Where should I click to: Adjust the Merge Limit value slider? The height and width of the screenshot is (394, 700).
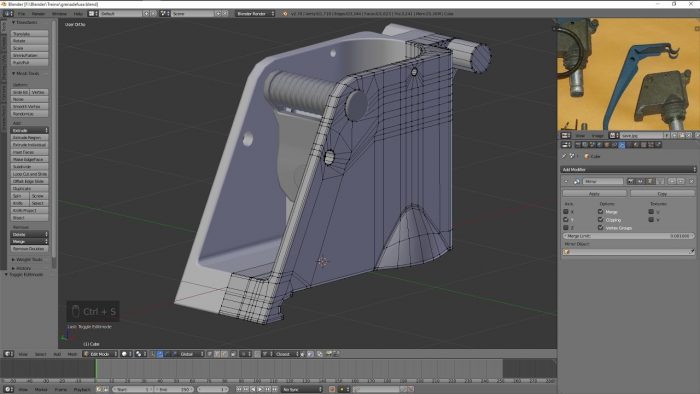[629, 236]
